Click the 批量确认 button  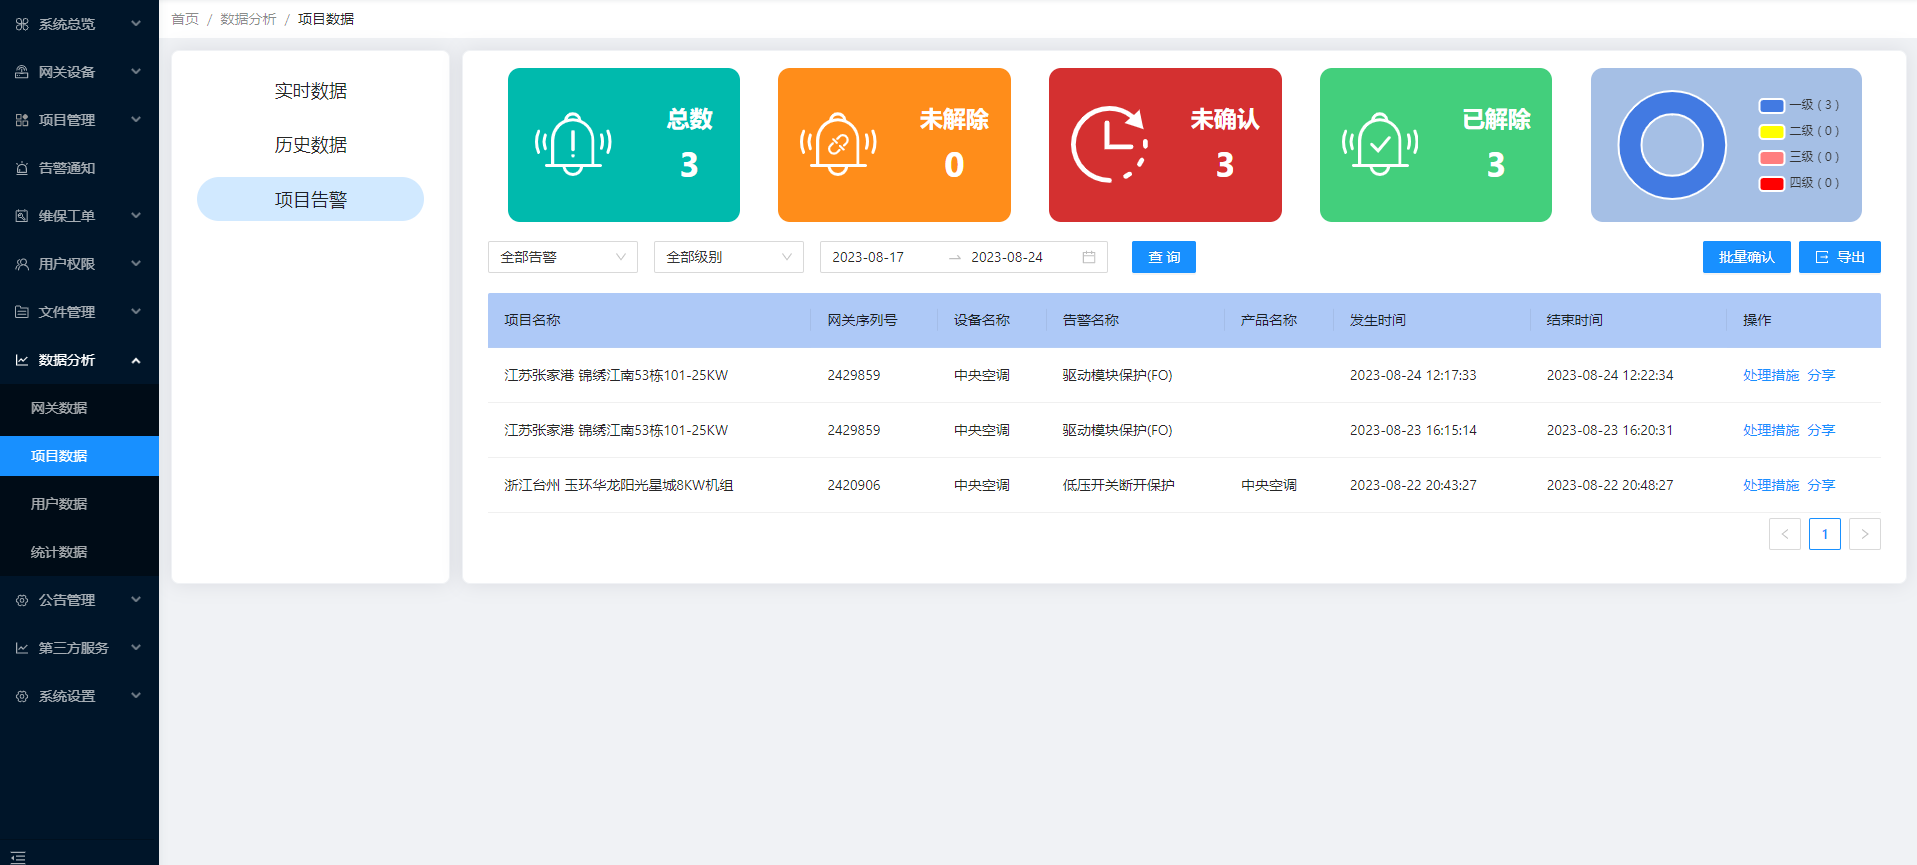coord(1747,257)
